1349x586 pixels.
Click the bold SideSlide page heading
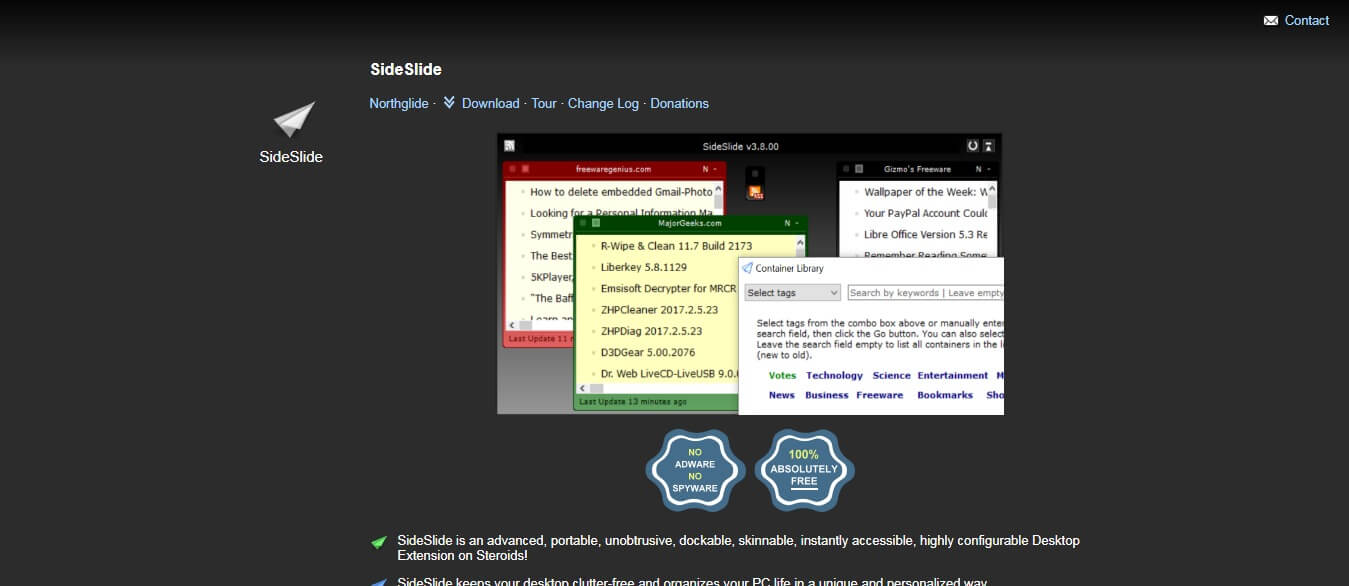pos(406,69)
